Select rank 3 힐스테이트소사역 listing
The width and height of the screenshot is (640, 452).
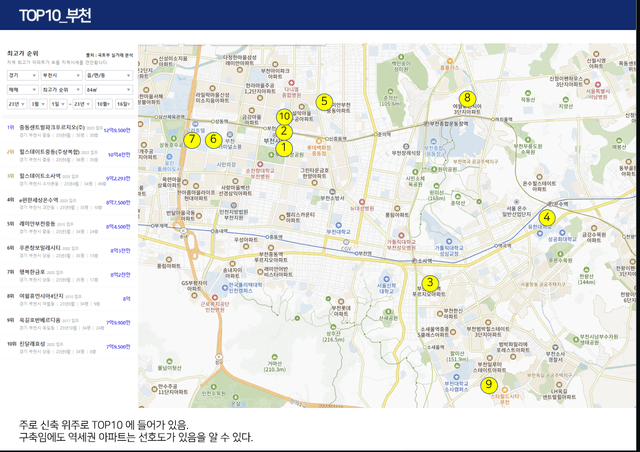(x=69, y=179)
